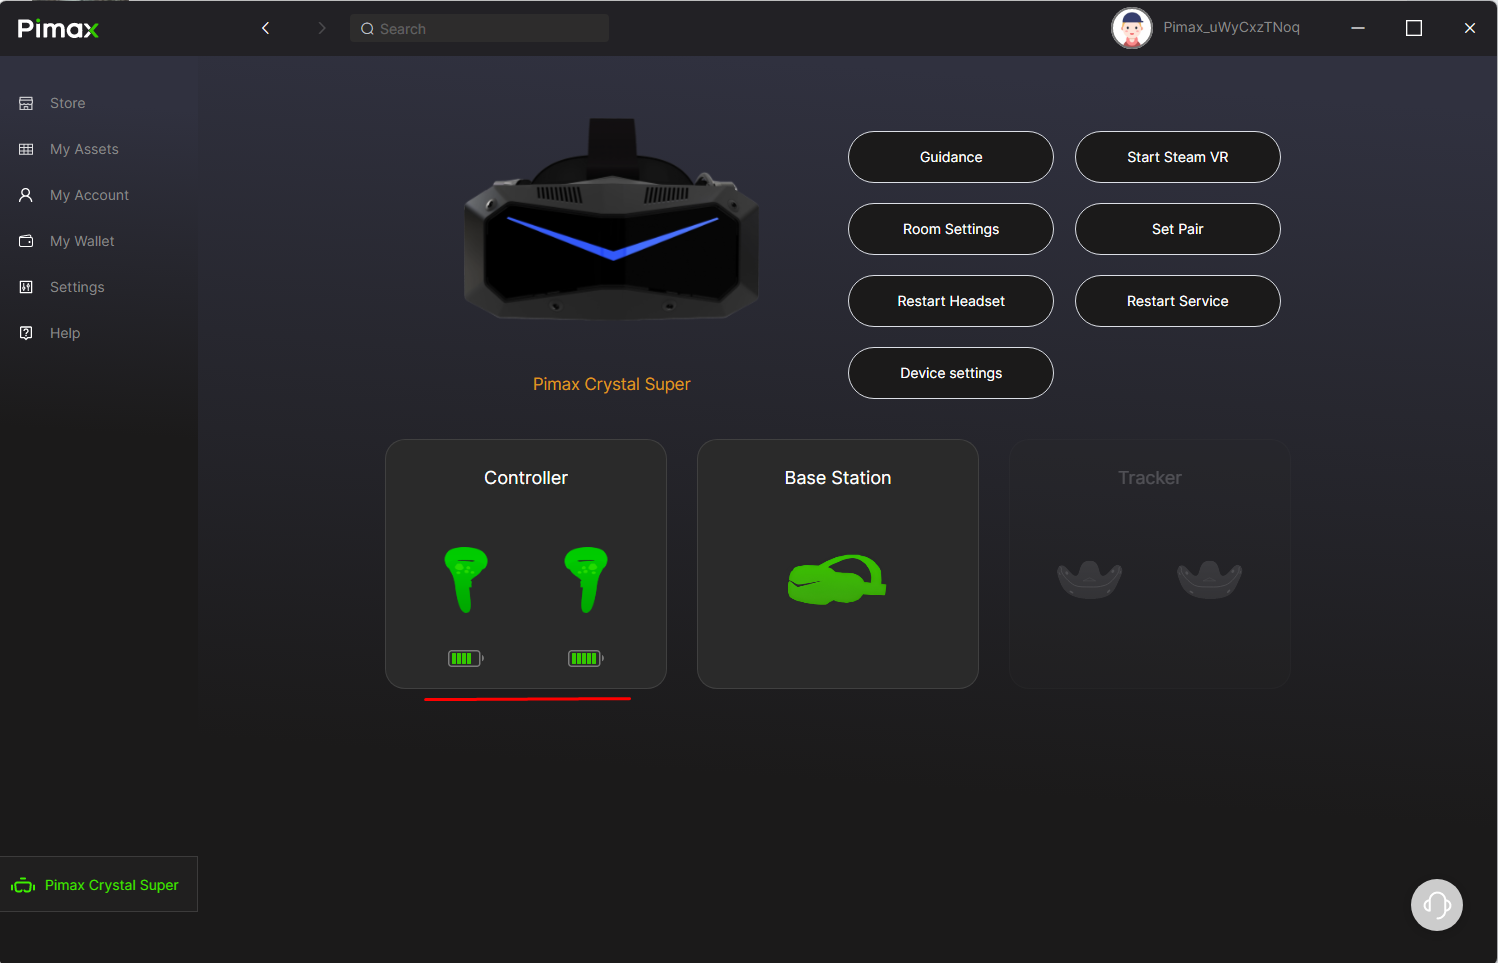Select Pimax Crystal Super device status tab
This screenshot has width=1498, height=963.
(98, 885)
